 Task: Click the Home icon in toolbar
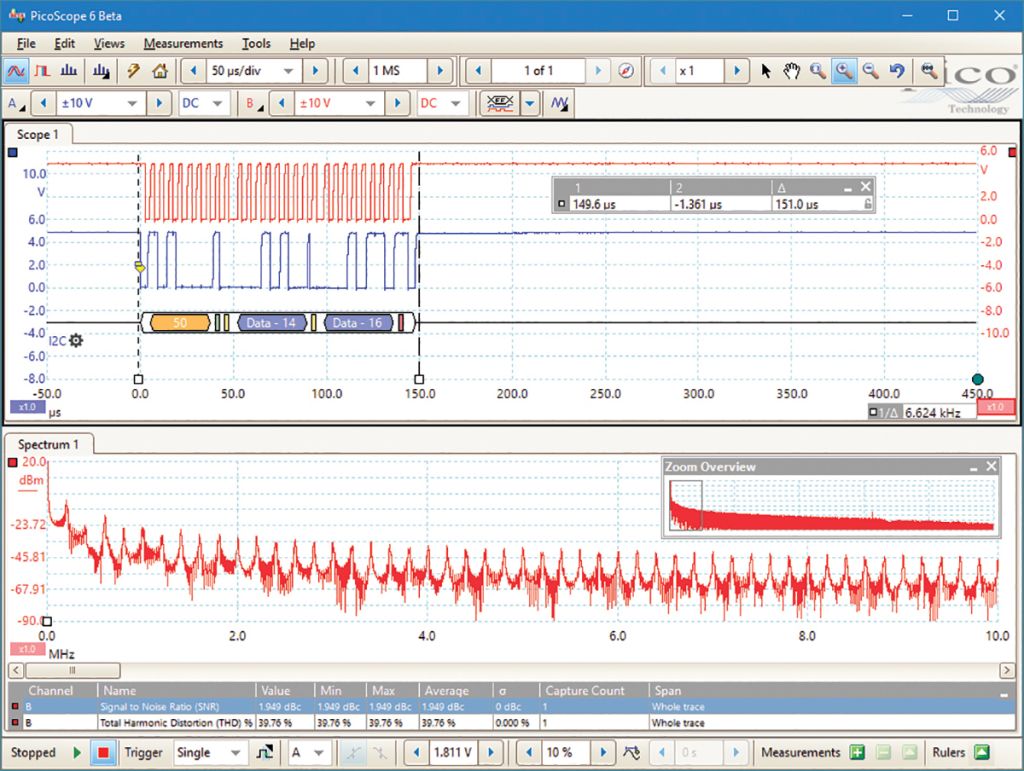point(158,71)
